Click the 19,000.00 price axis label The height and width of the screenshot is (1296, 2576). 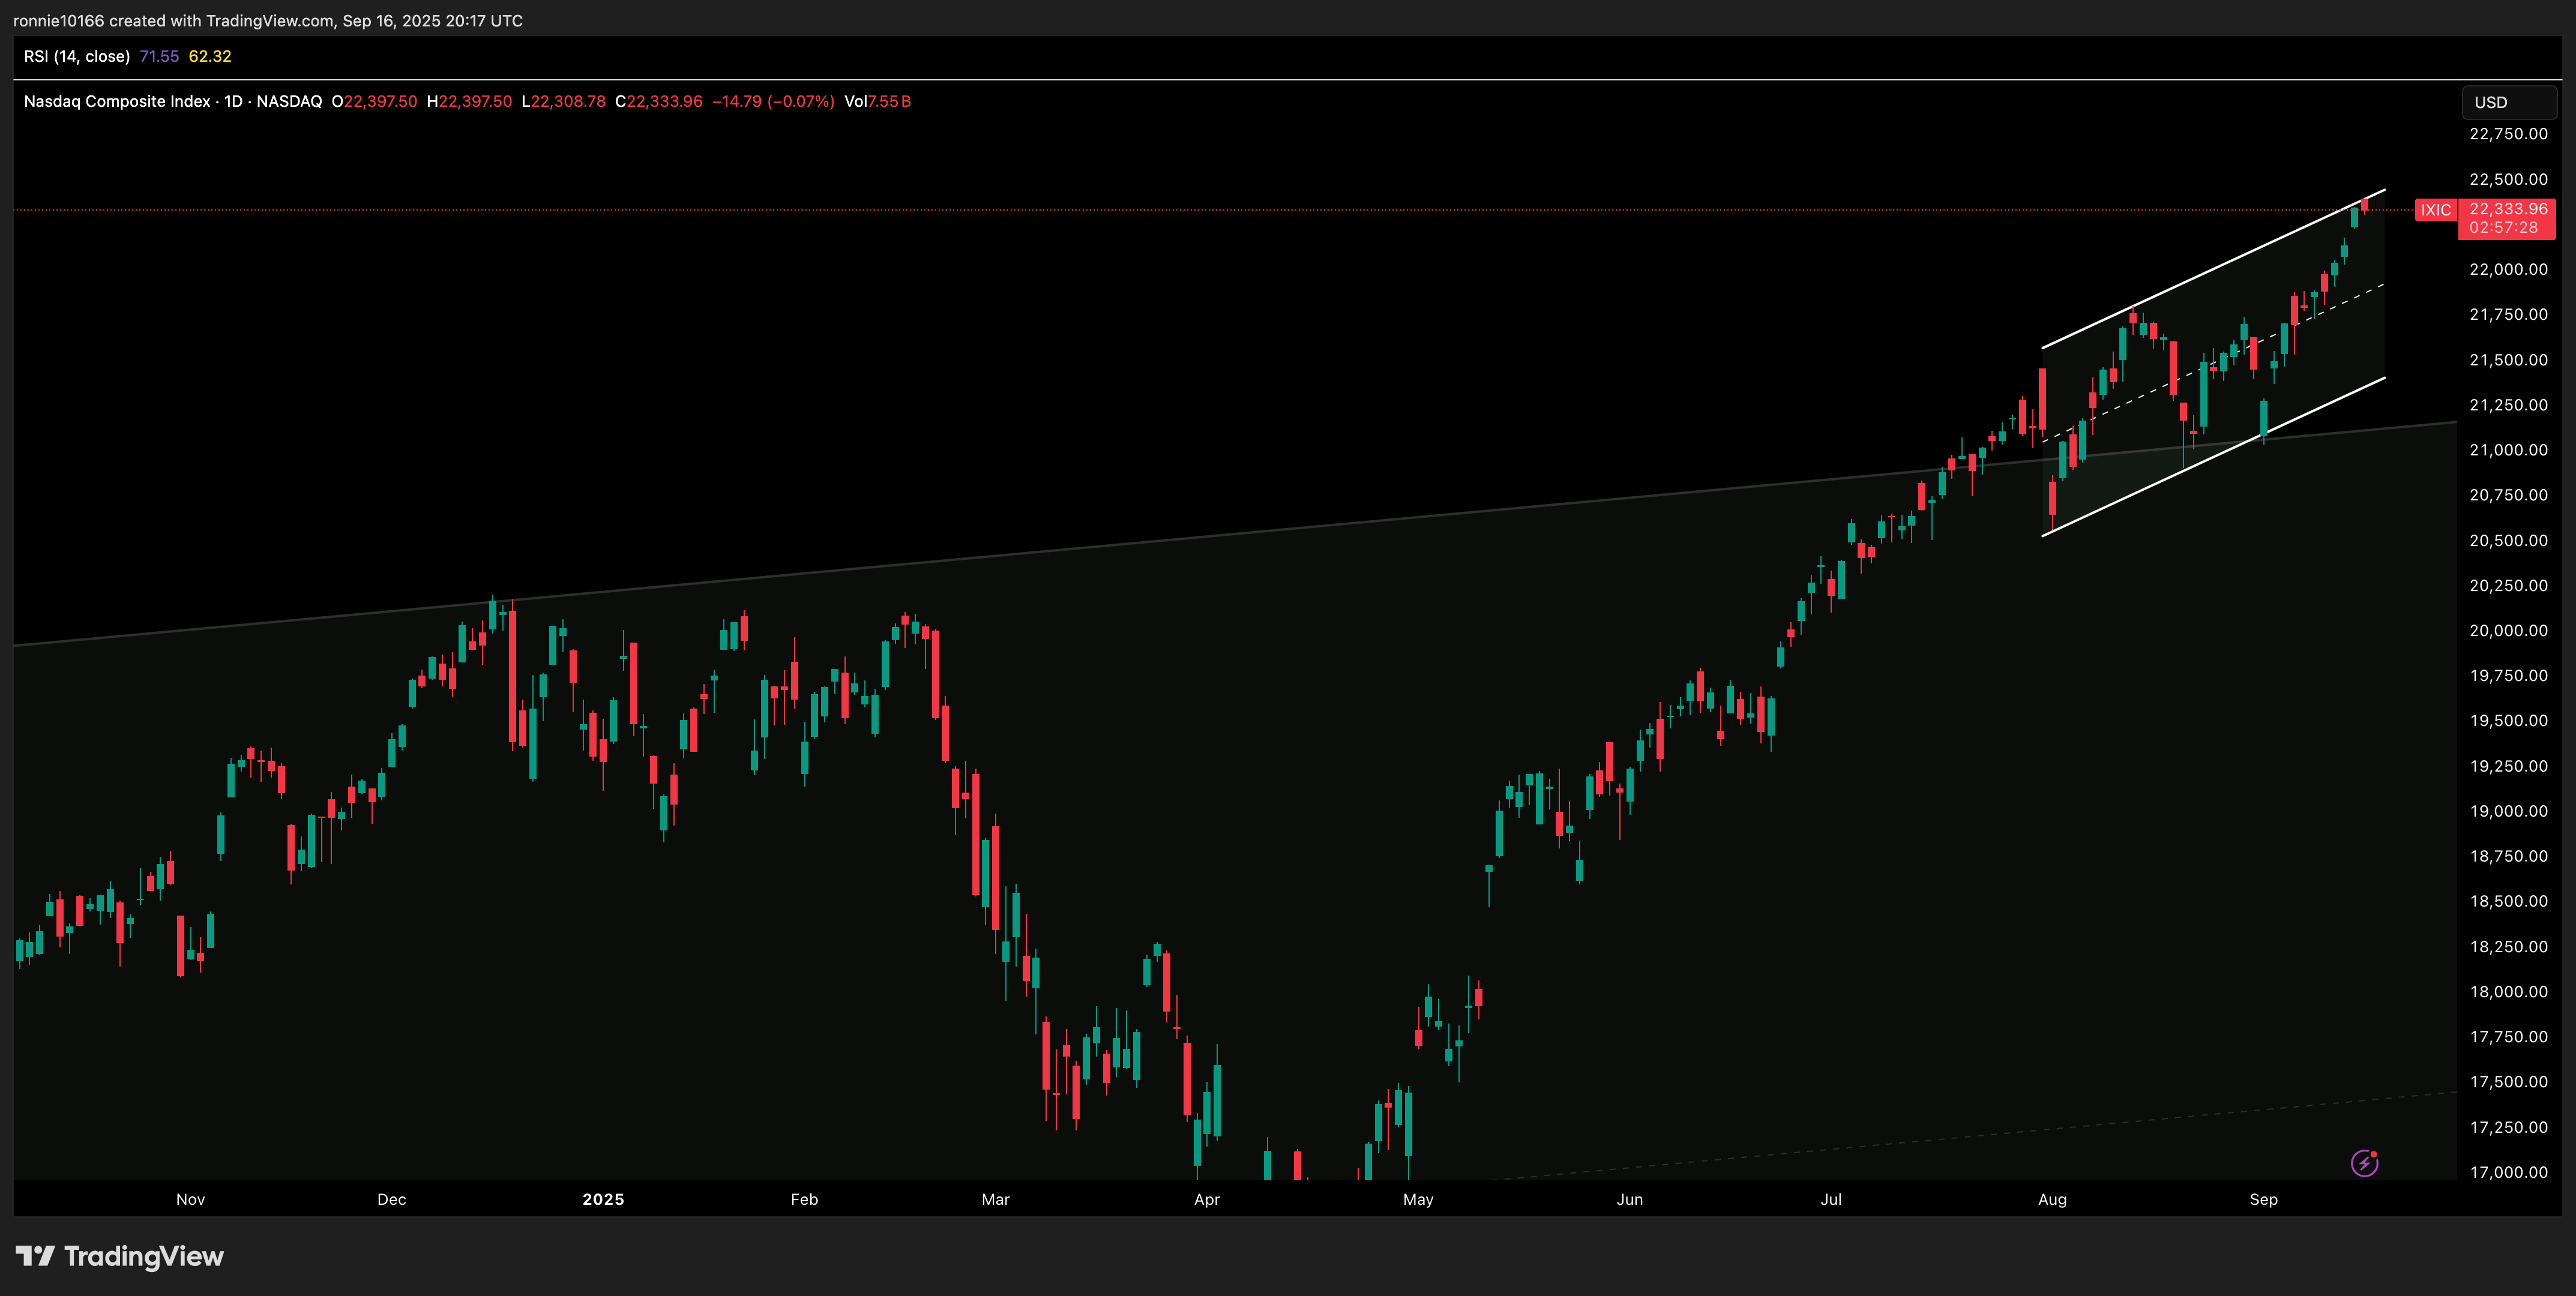(2508, 811)
